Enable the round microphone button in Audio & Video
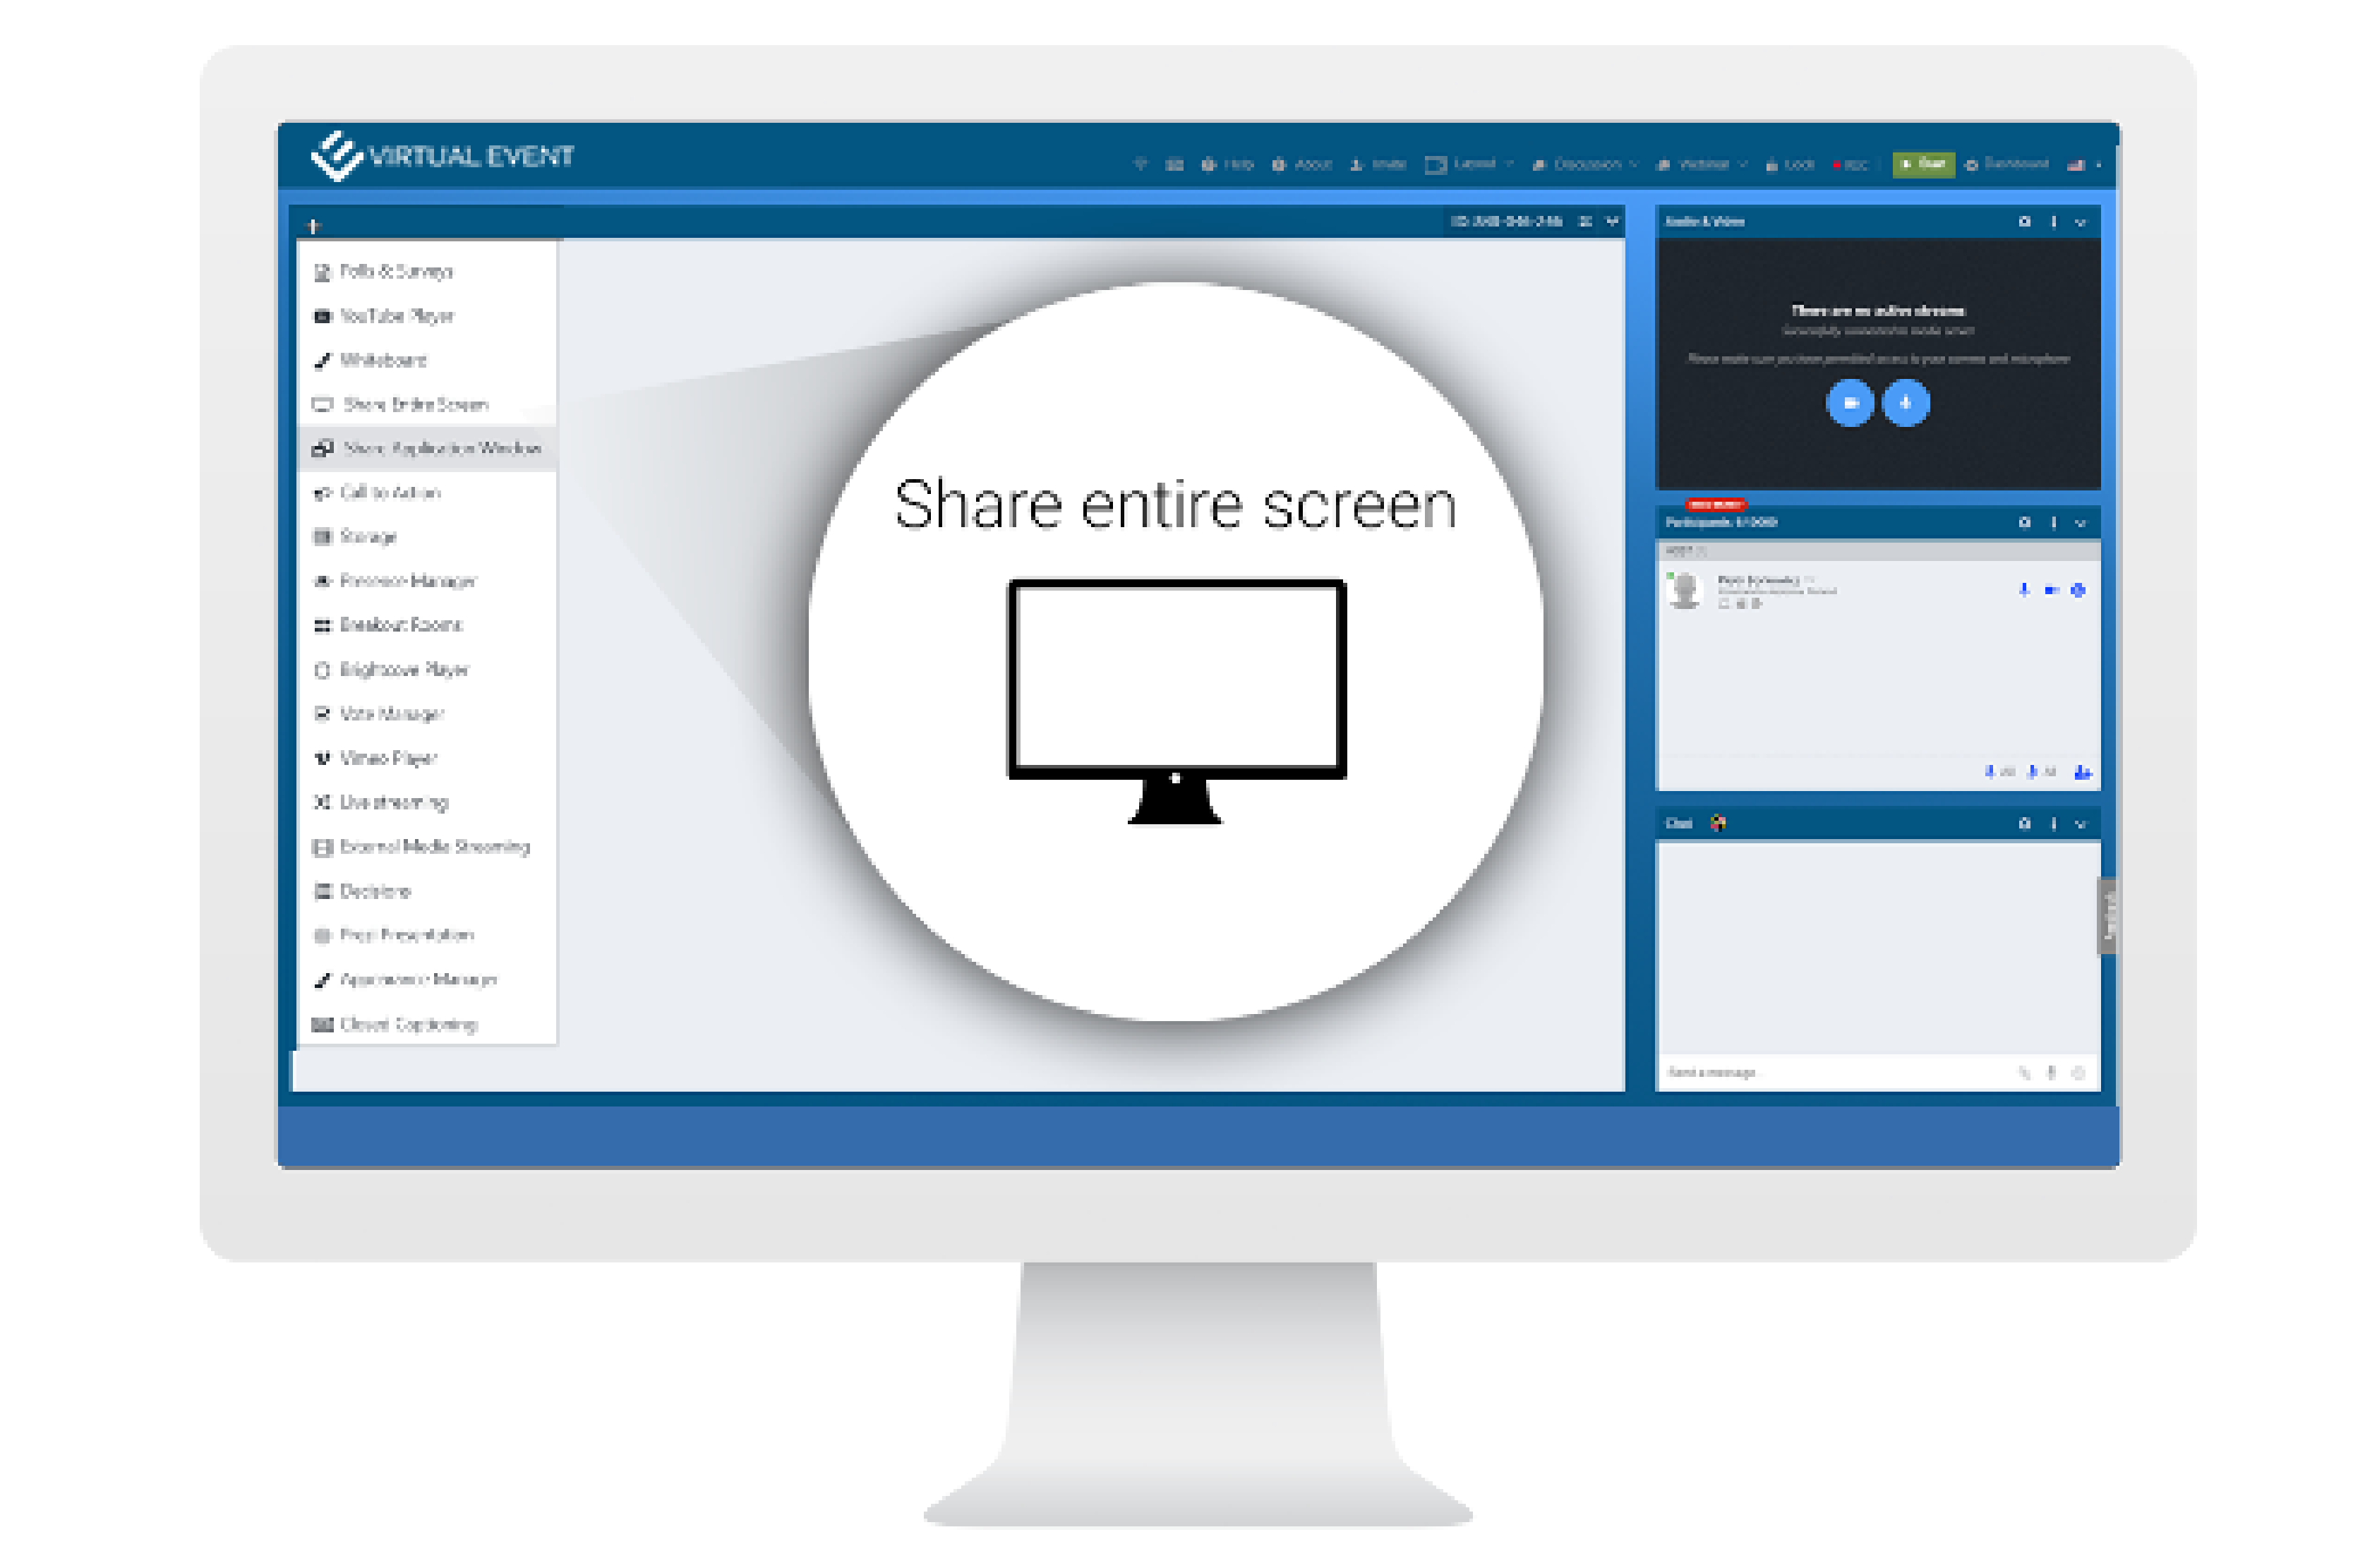Viewport: 2353px width, 1568px height. pos(1905,402)
